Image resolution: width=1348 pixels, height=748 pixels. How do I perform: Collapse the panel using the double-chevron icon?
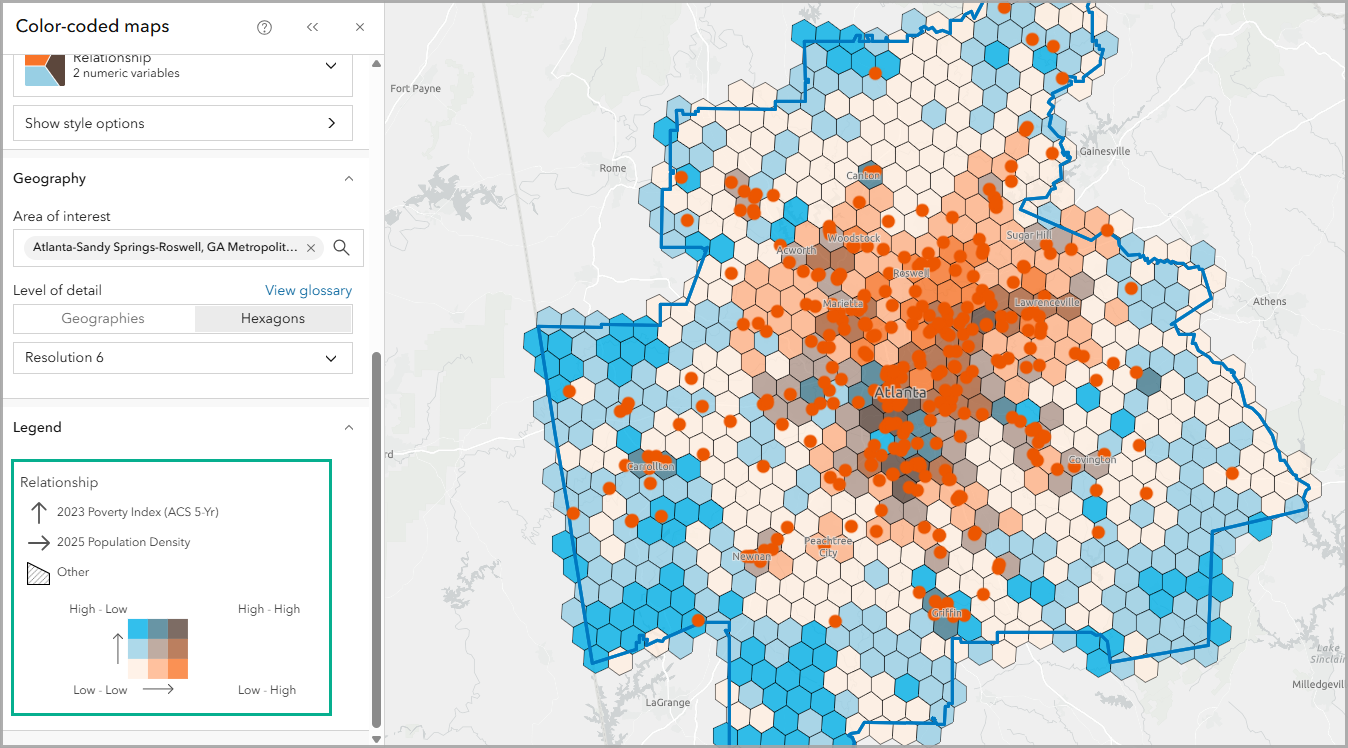coord(312,27)
